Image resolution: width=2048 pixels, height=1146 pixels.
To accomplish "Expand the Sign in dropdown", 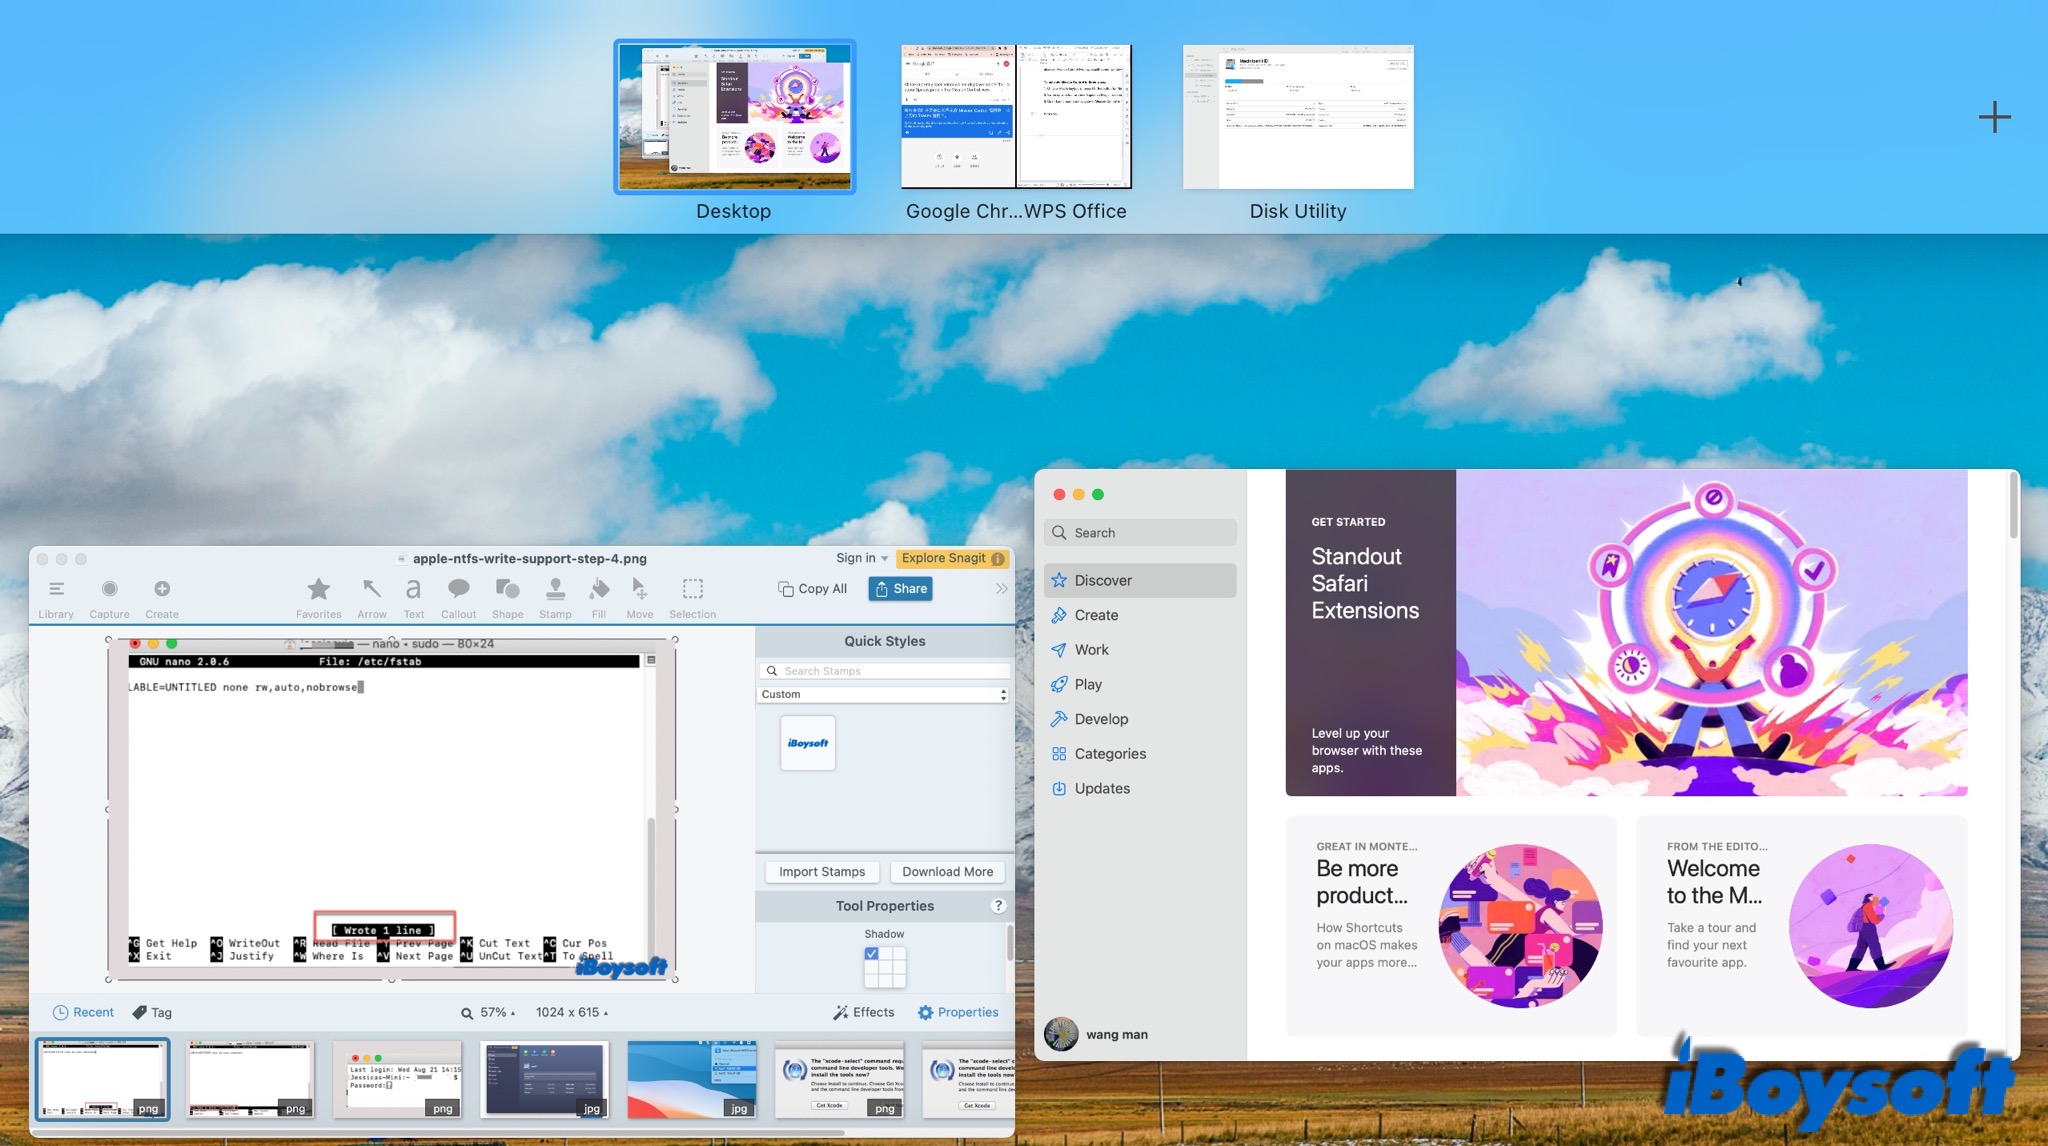I will tap(862, 558).
